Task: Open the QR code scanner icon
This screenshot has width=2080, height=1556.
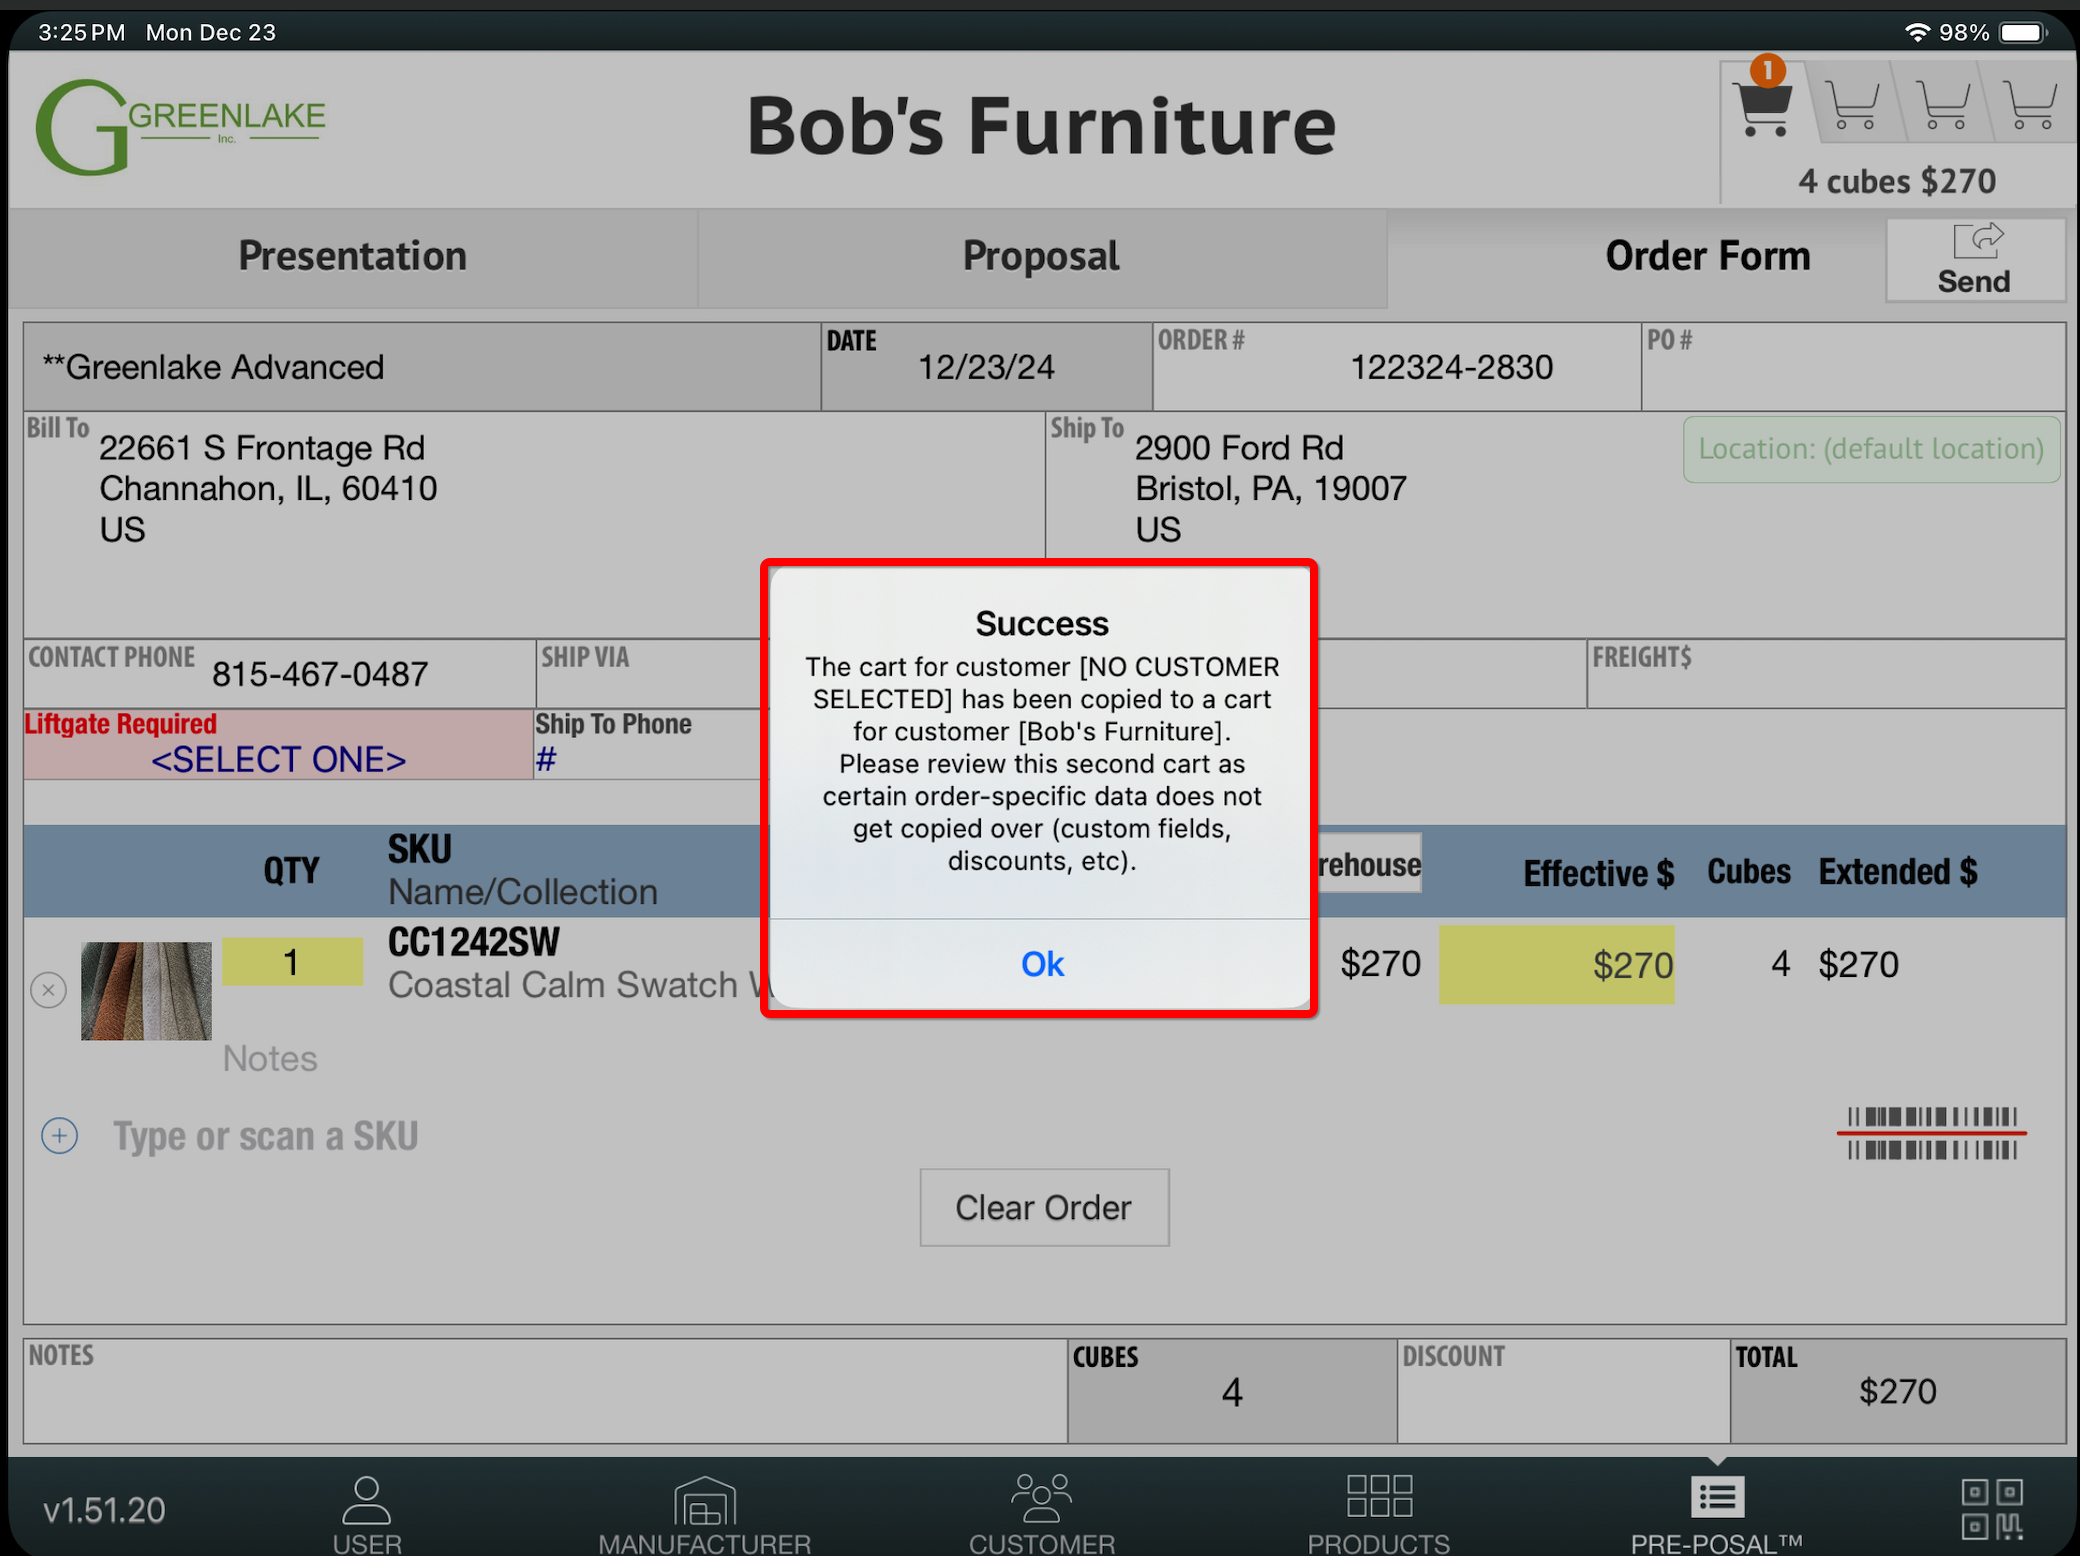Action: pos(1992,1508)
